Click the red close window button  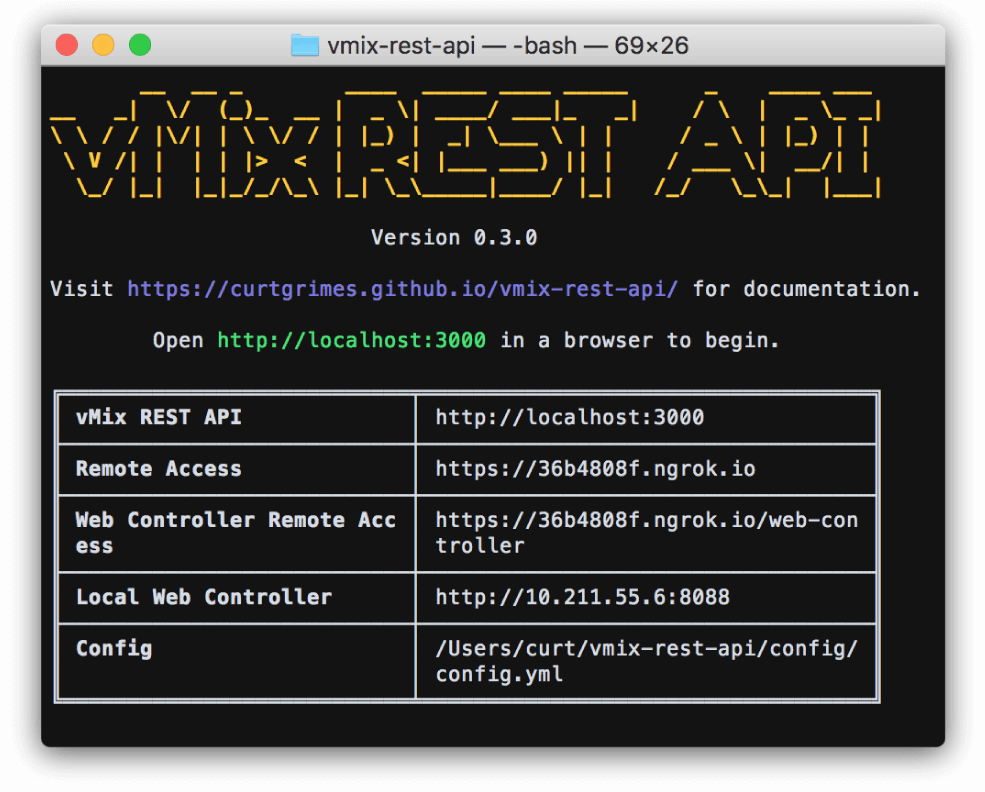tap(67, 45)
